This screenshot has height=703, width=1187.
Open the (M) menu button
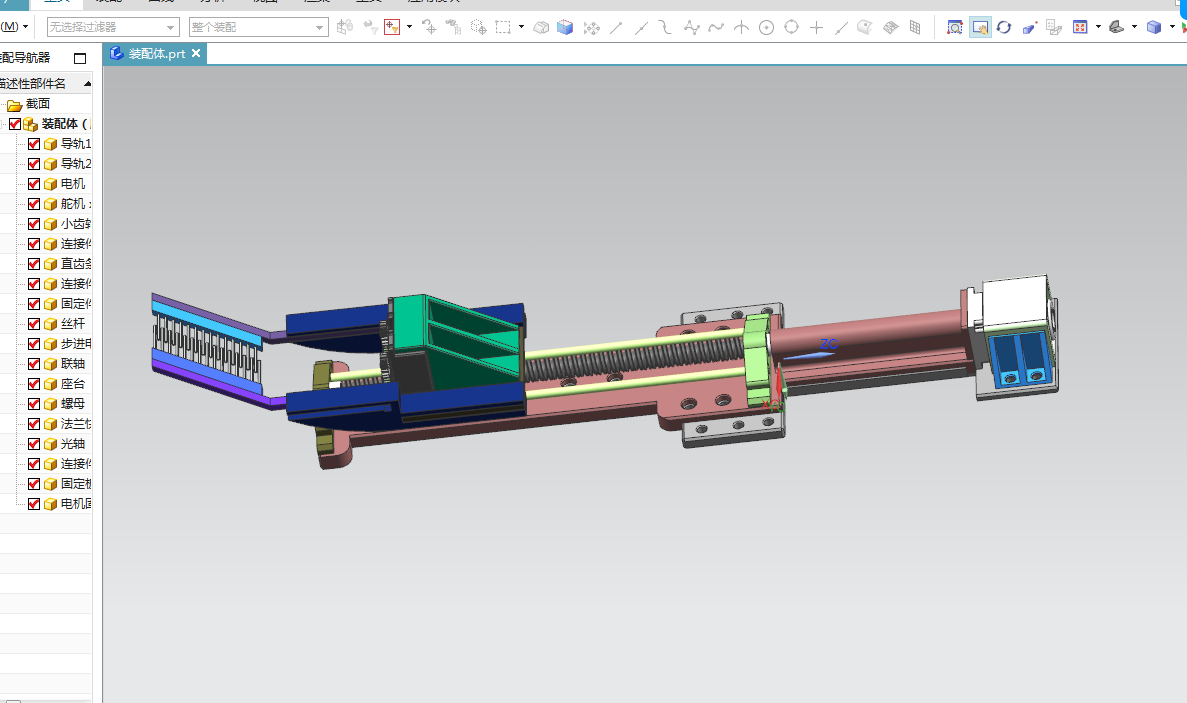(14, 26)
